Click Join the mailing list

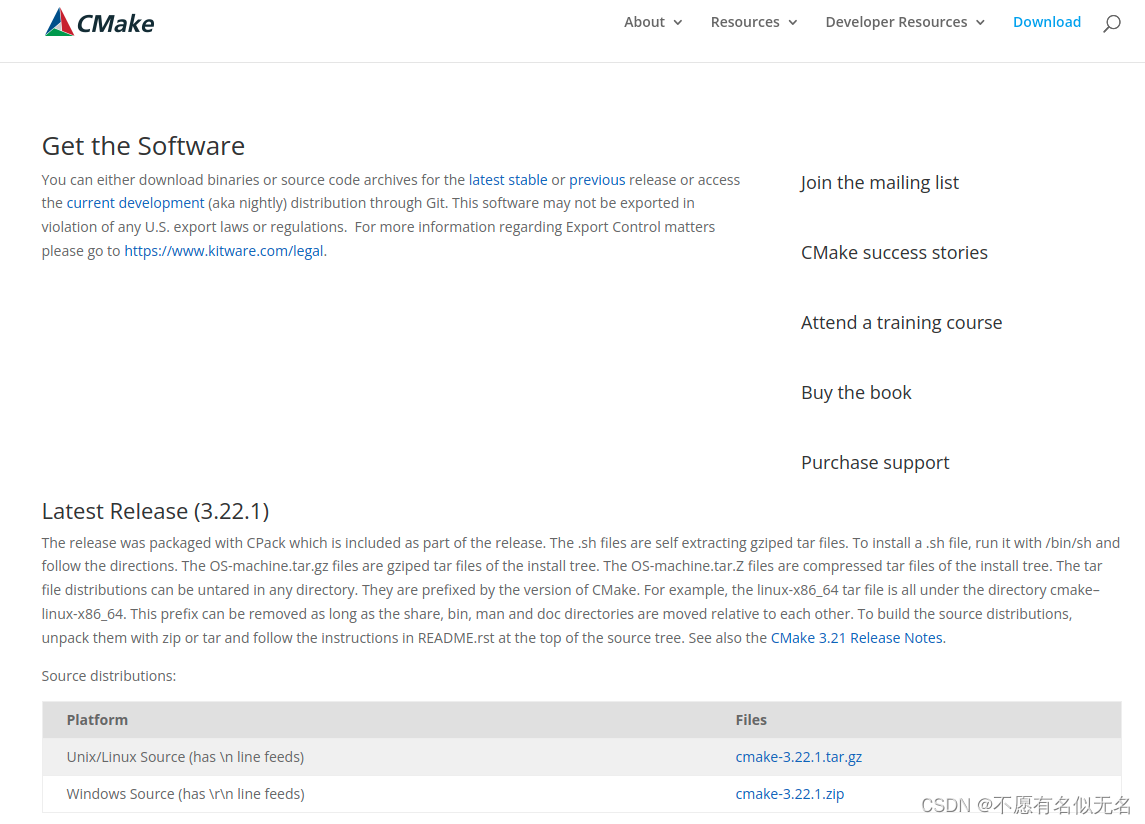click(879, 183)
